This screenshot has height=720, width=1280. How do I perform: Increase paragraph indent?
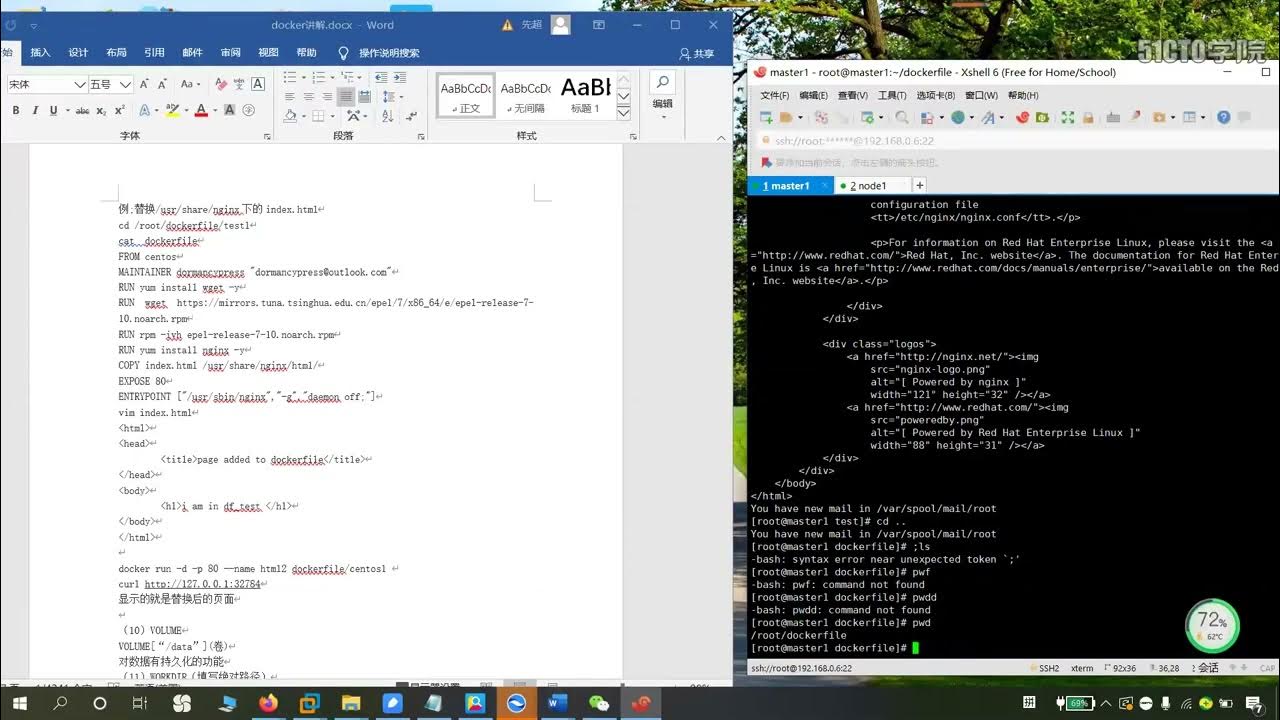(x=400, y=77)
